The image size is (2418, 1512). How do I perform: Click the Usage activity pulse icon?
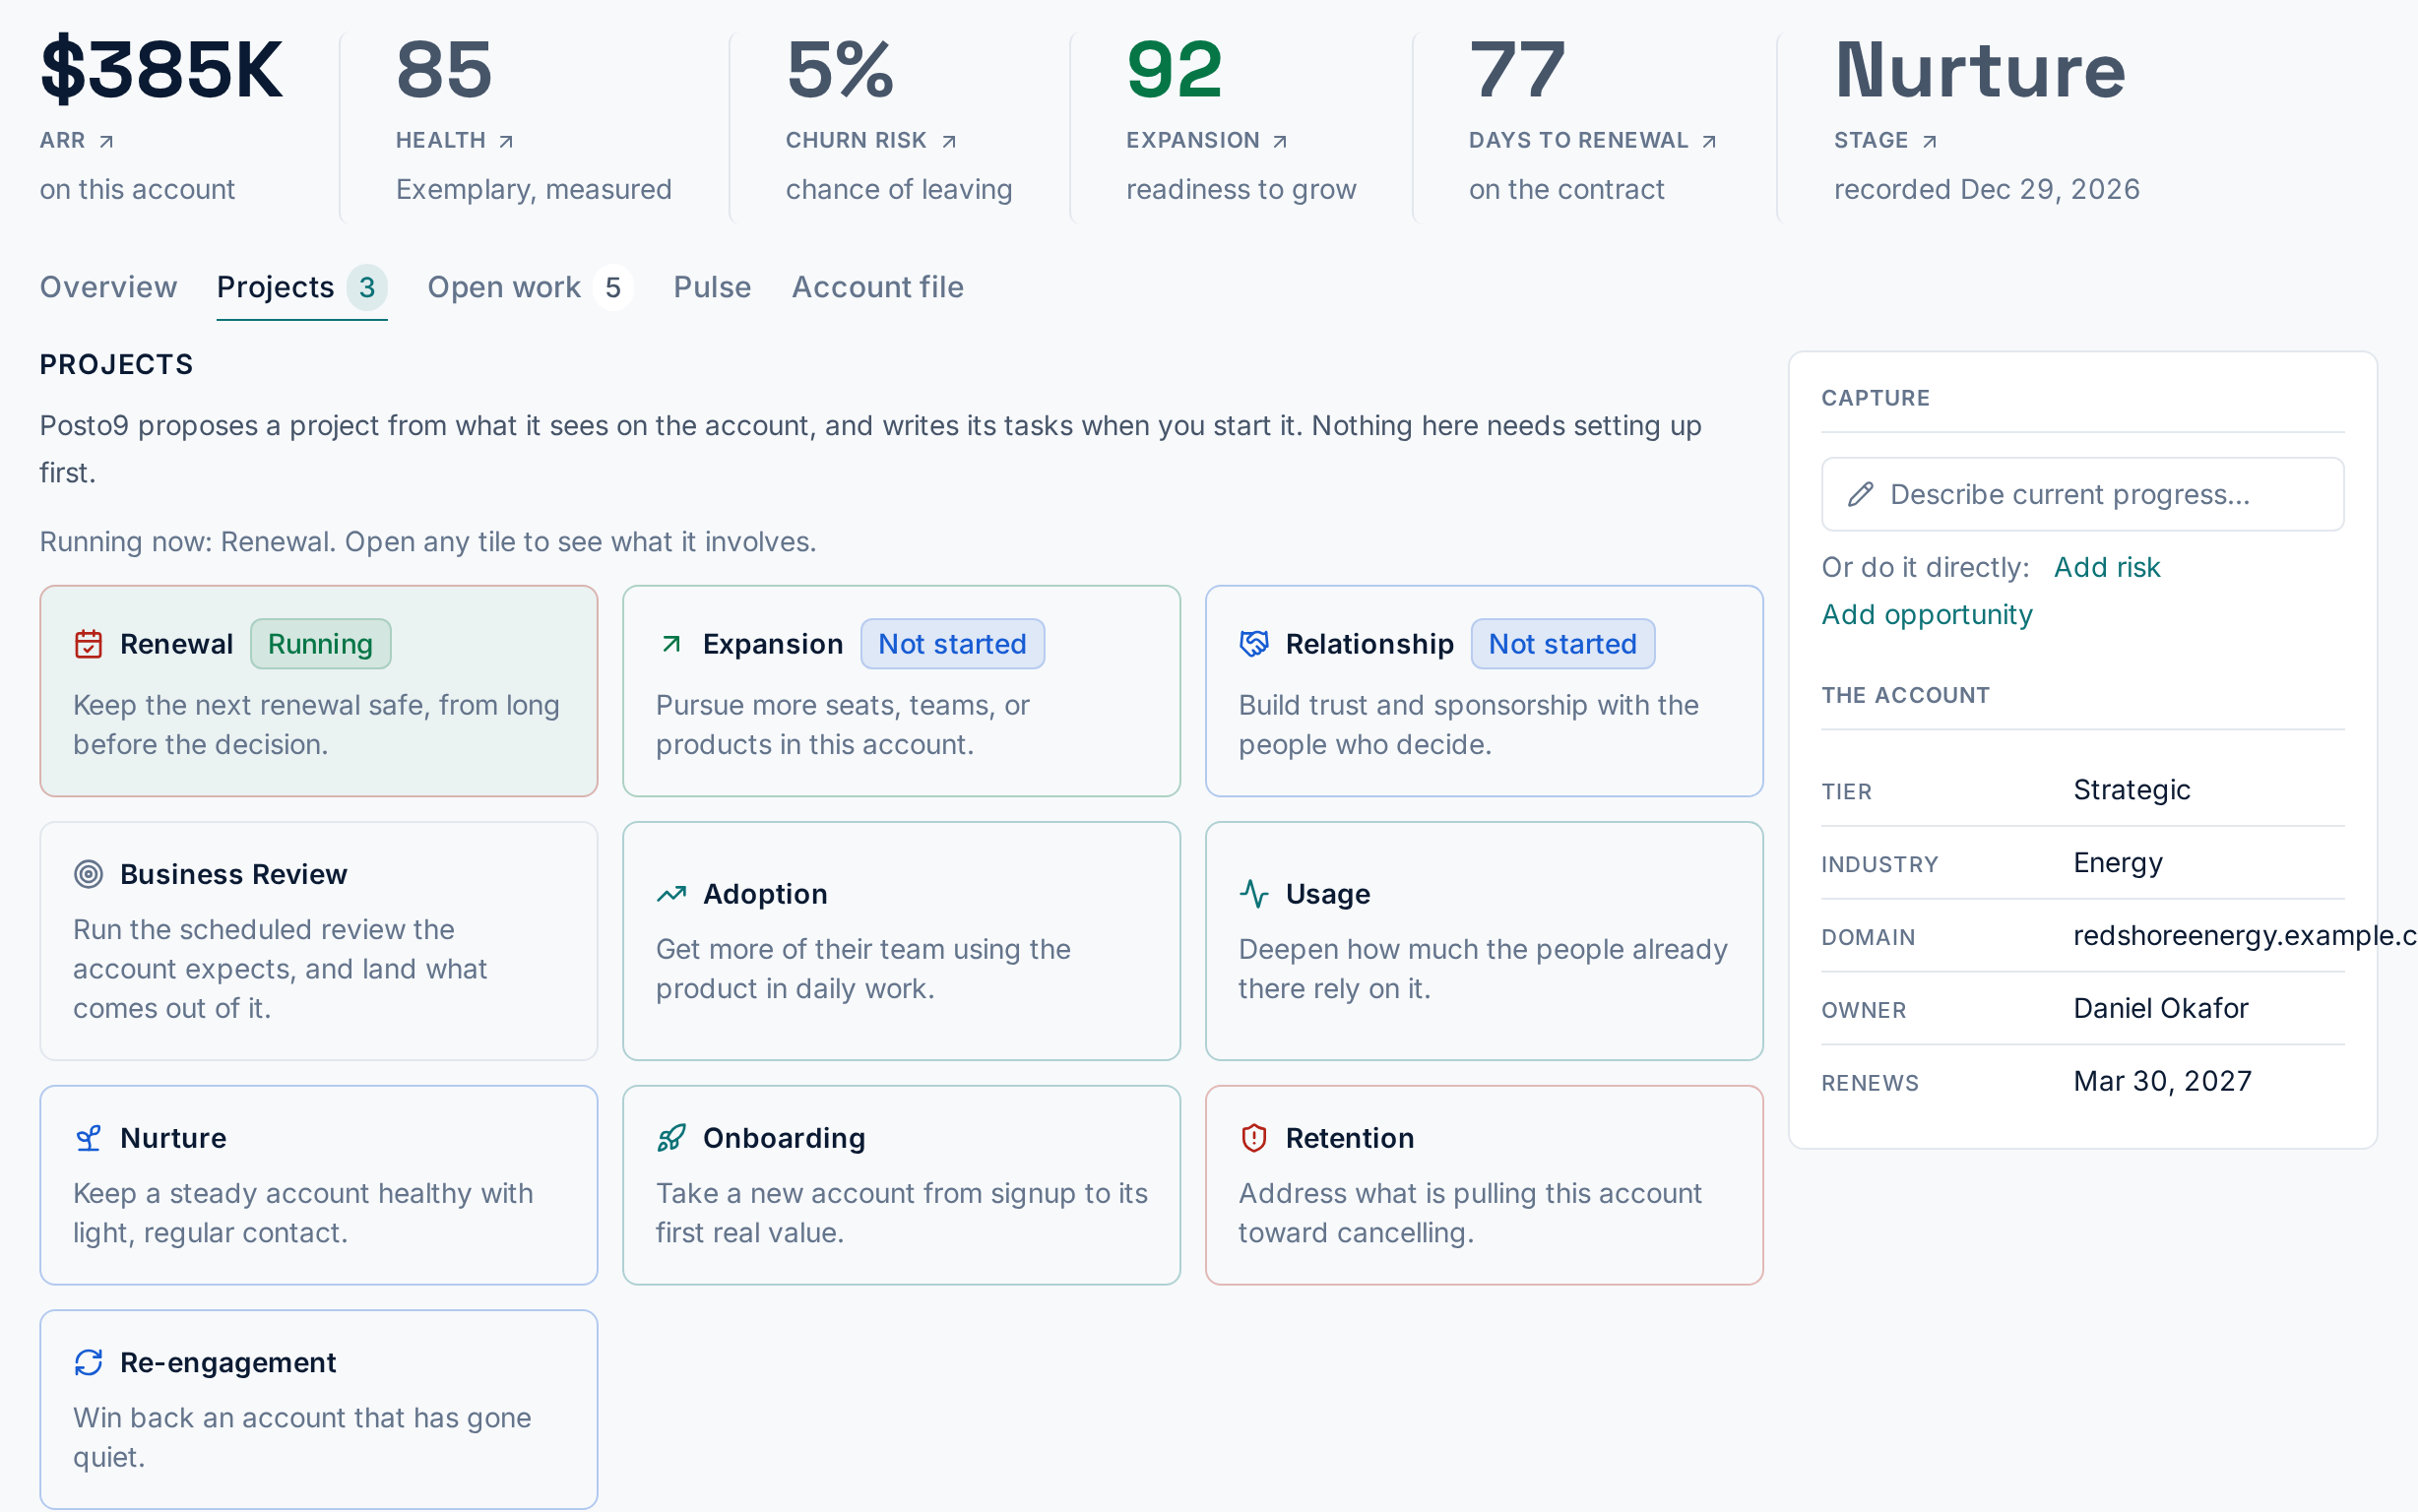(1254, 894)
